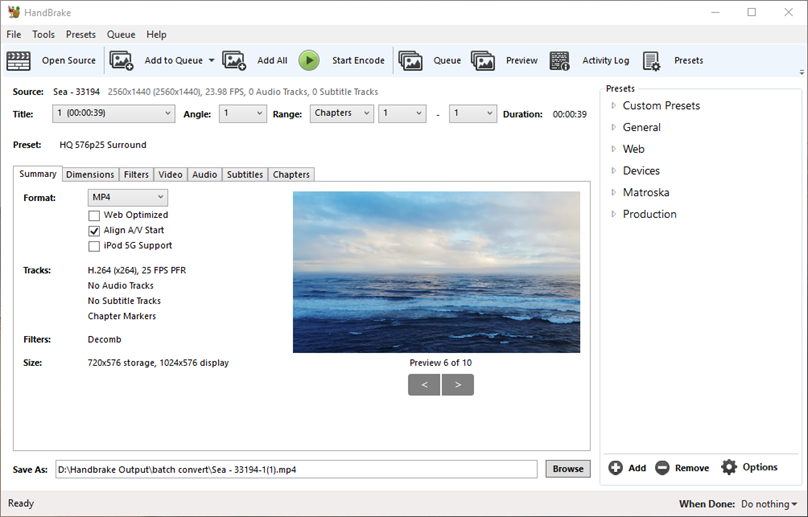The image size is (808, 517).
Task: Click the Add to Queue picture icon
Action: click(x=122, y=61)
